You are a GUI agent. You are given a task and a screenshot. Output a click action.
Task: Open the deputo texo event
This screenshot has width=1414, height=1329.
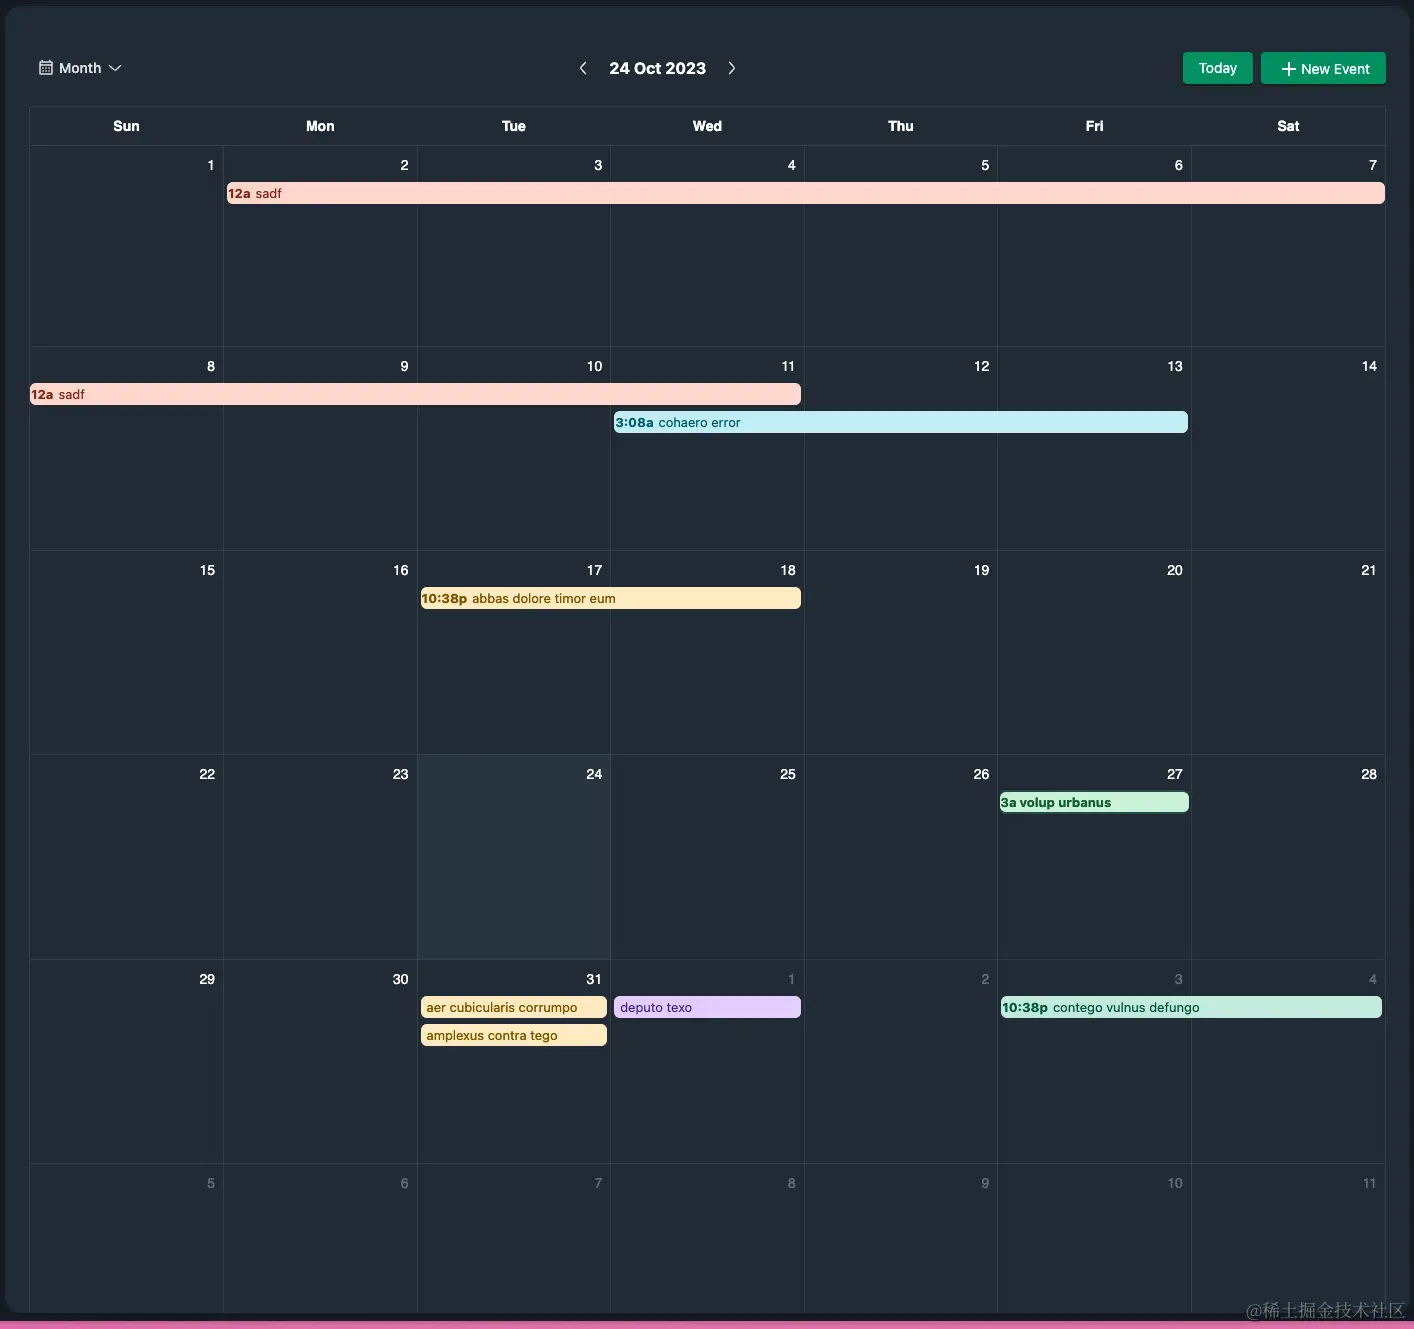(x=707, y=1007)
